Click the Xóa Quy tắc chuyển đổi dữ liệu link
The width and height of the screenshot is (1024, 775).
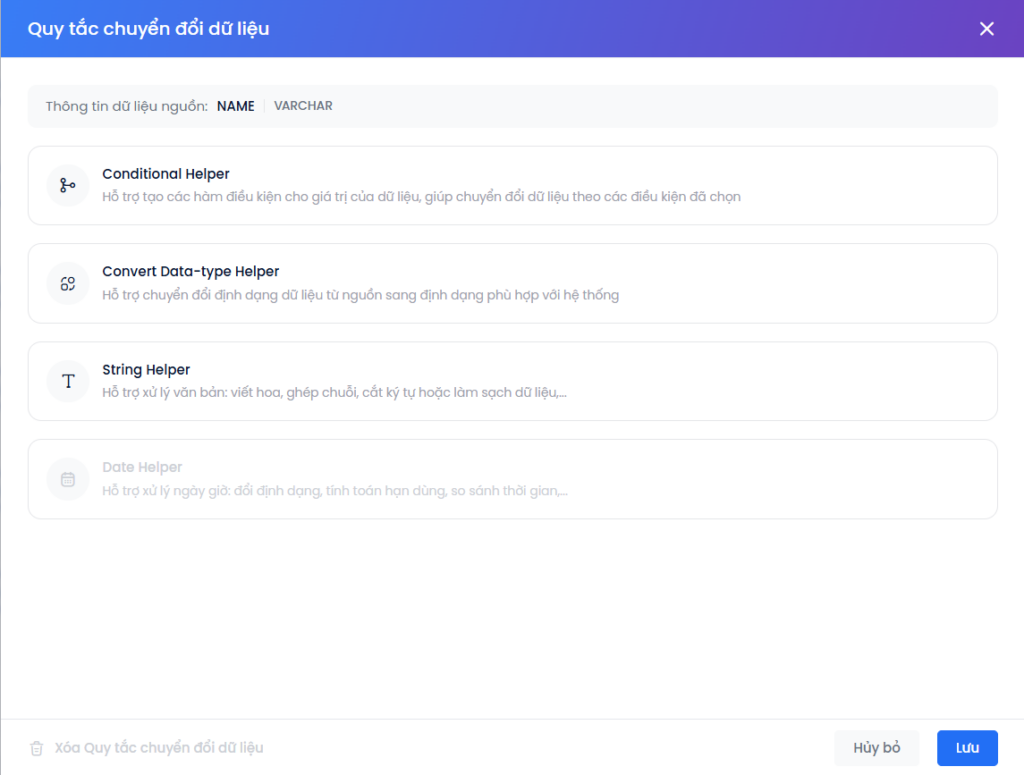pos(159,748)
